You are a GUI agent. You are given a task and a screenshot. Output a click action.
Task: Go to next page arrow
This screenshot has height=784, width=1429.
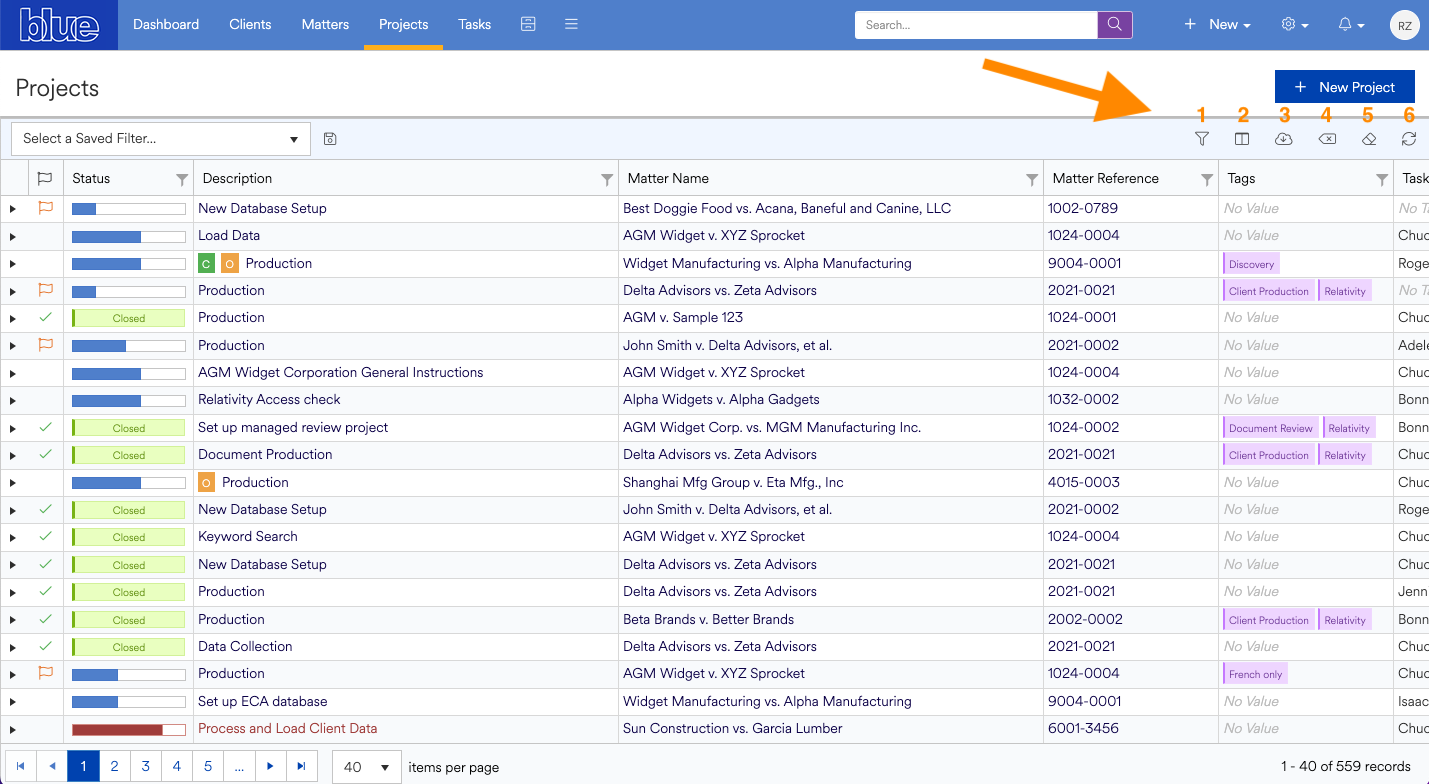[270, 767]
